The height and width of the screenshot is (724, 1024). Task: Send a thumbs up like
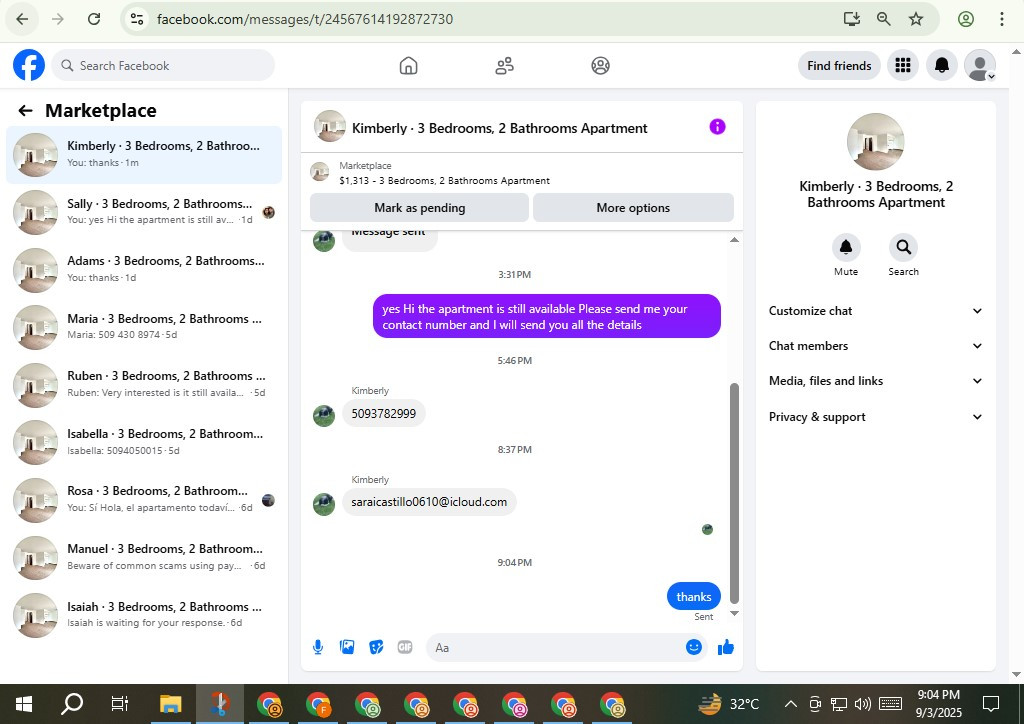(726, 647)
